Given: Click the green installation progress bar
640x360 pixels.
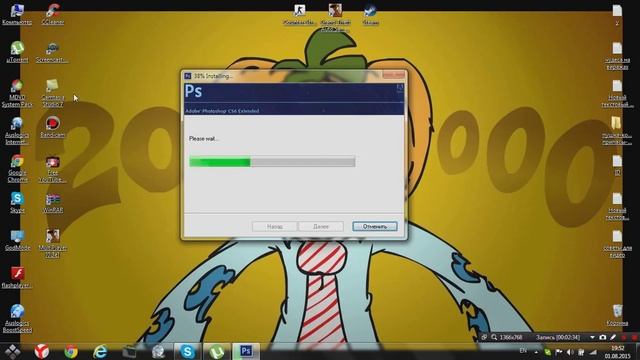Looking at the screenshot, I should (x=272, y=162).
